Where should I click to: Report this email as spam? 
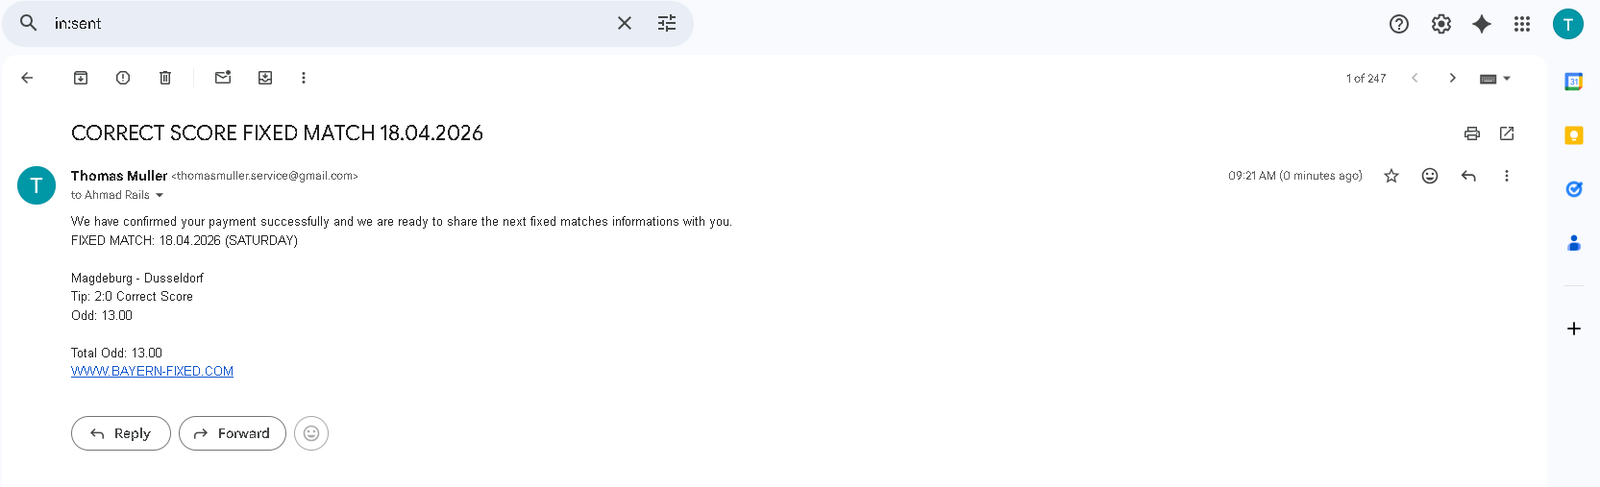(x=123, y=78)
